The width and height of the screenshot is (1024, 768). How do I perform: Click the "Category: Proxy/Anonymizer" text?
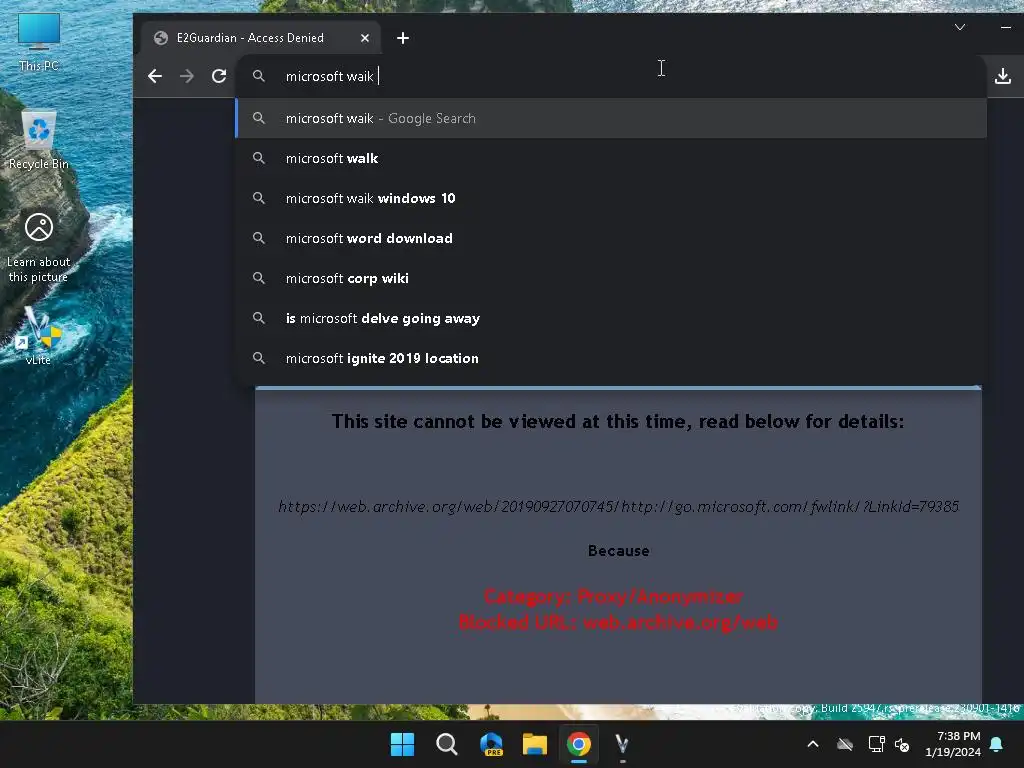click(x=613, y=596)
